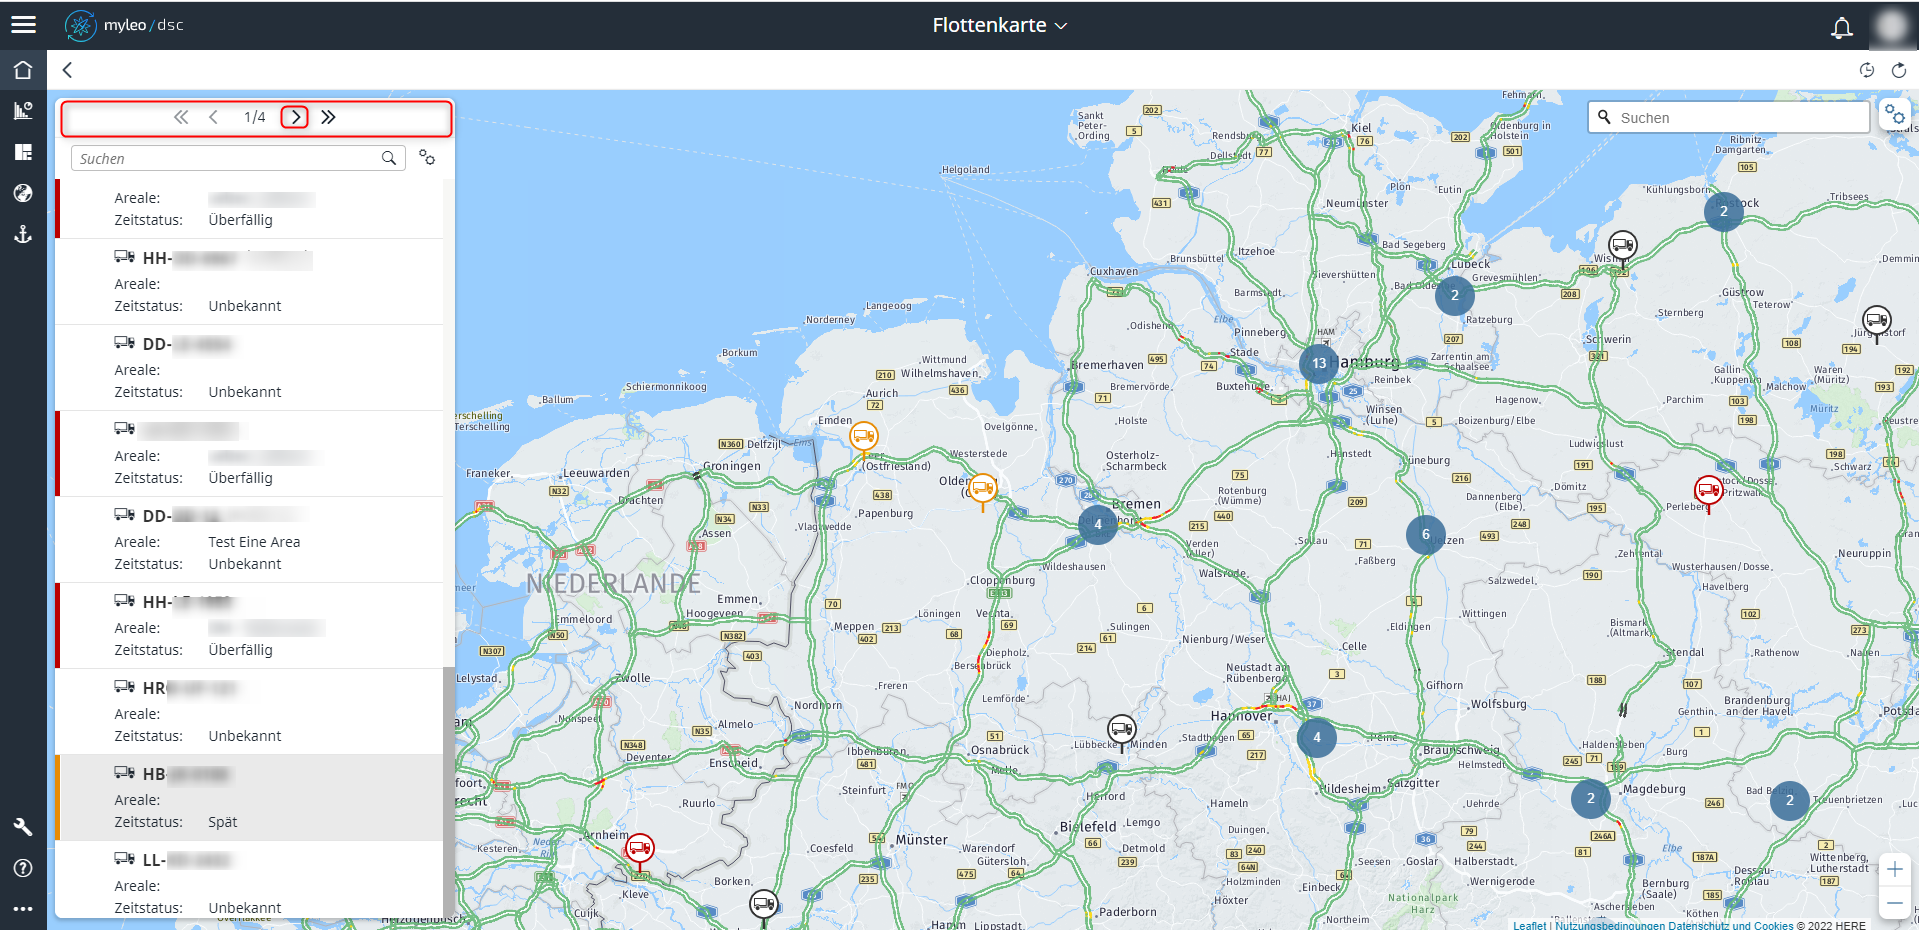Click cluster marker 2 near Lübeck
The height and width of the screenshot is (930, 1919).
[1455, 295]
